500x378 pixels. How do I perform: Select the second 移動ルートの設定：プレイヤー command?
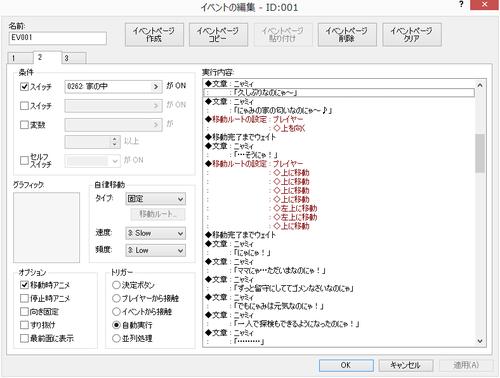pos(339,164)
